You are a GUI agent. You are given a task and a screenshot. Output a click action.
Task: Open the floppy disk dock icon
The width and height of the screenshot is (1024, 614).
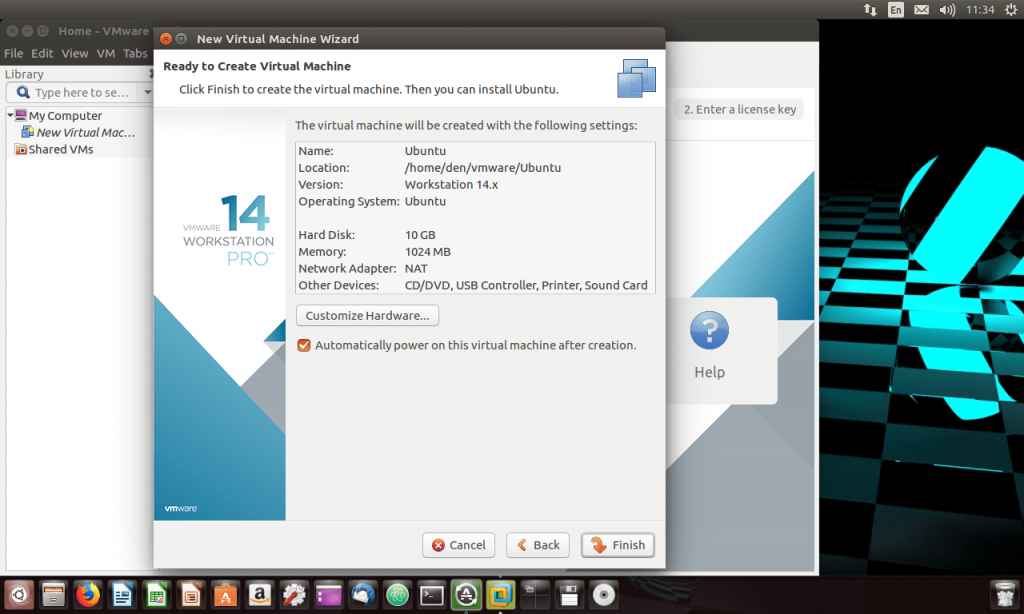click(x=569, y=595)
